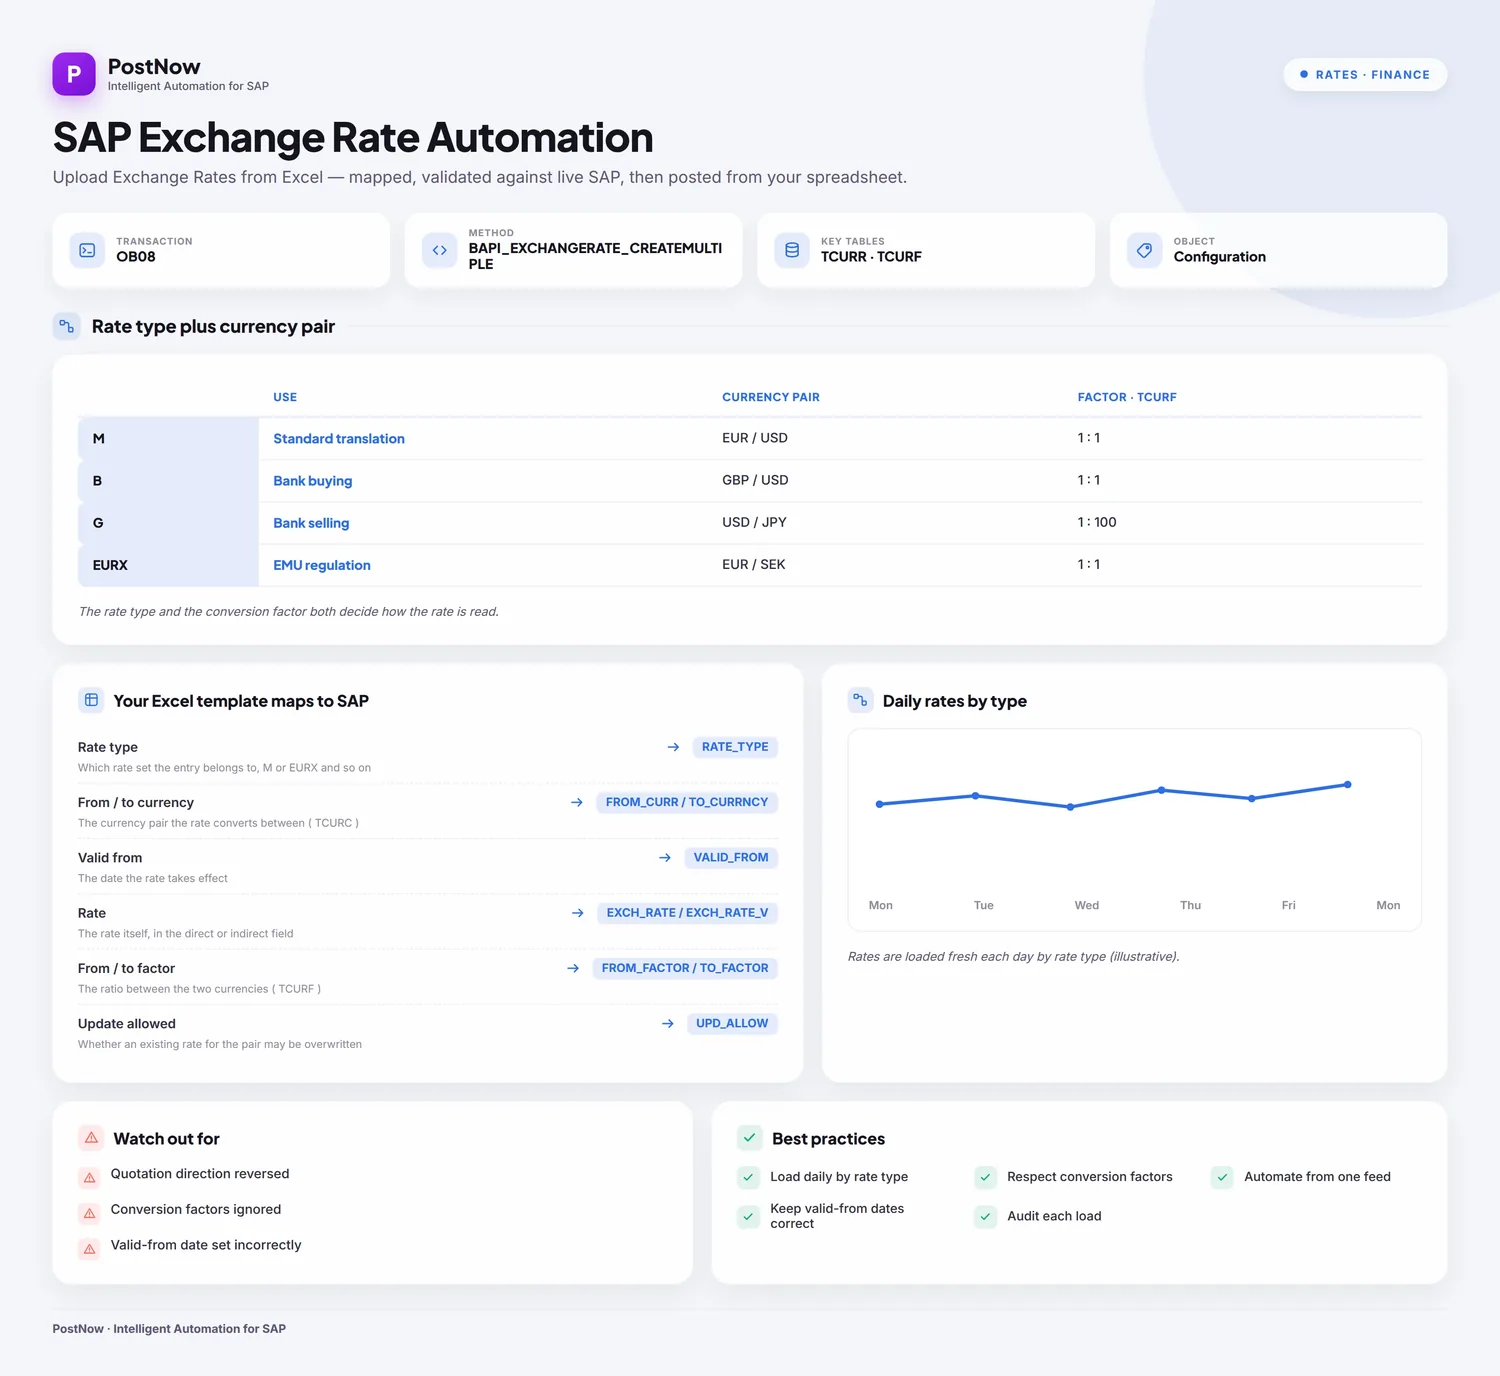Click check icon for 'Automate from one feed'

(1222, 1177)
